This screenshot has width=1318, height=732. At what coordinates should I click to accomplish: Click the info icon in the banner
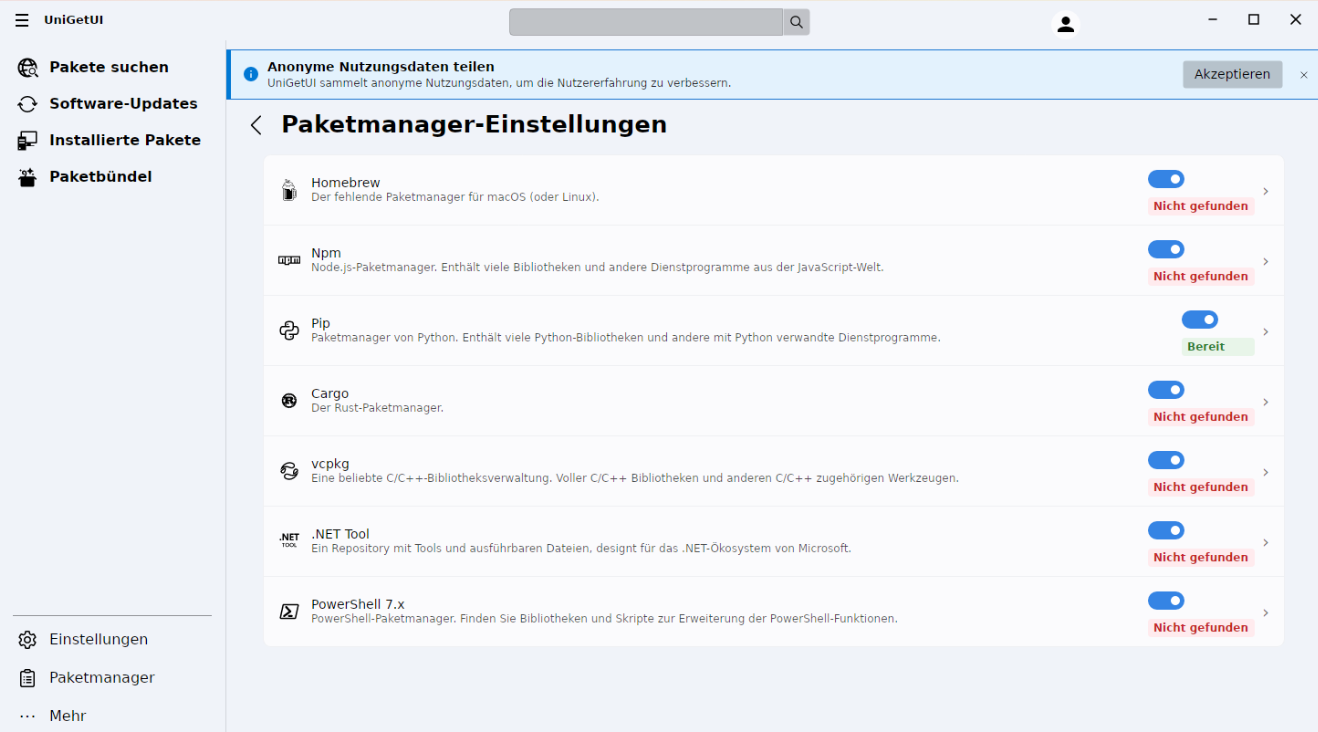(x=251, y=74)
